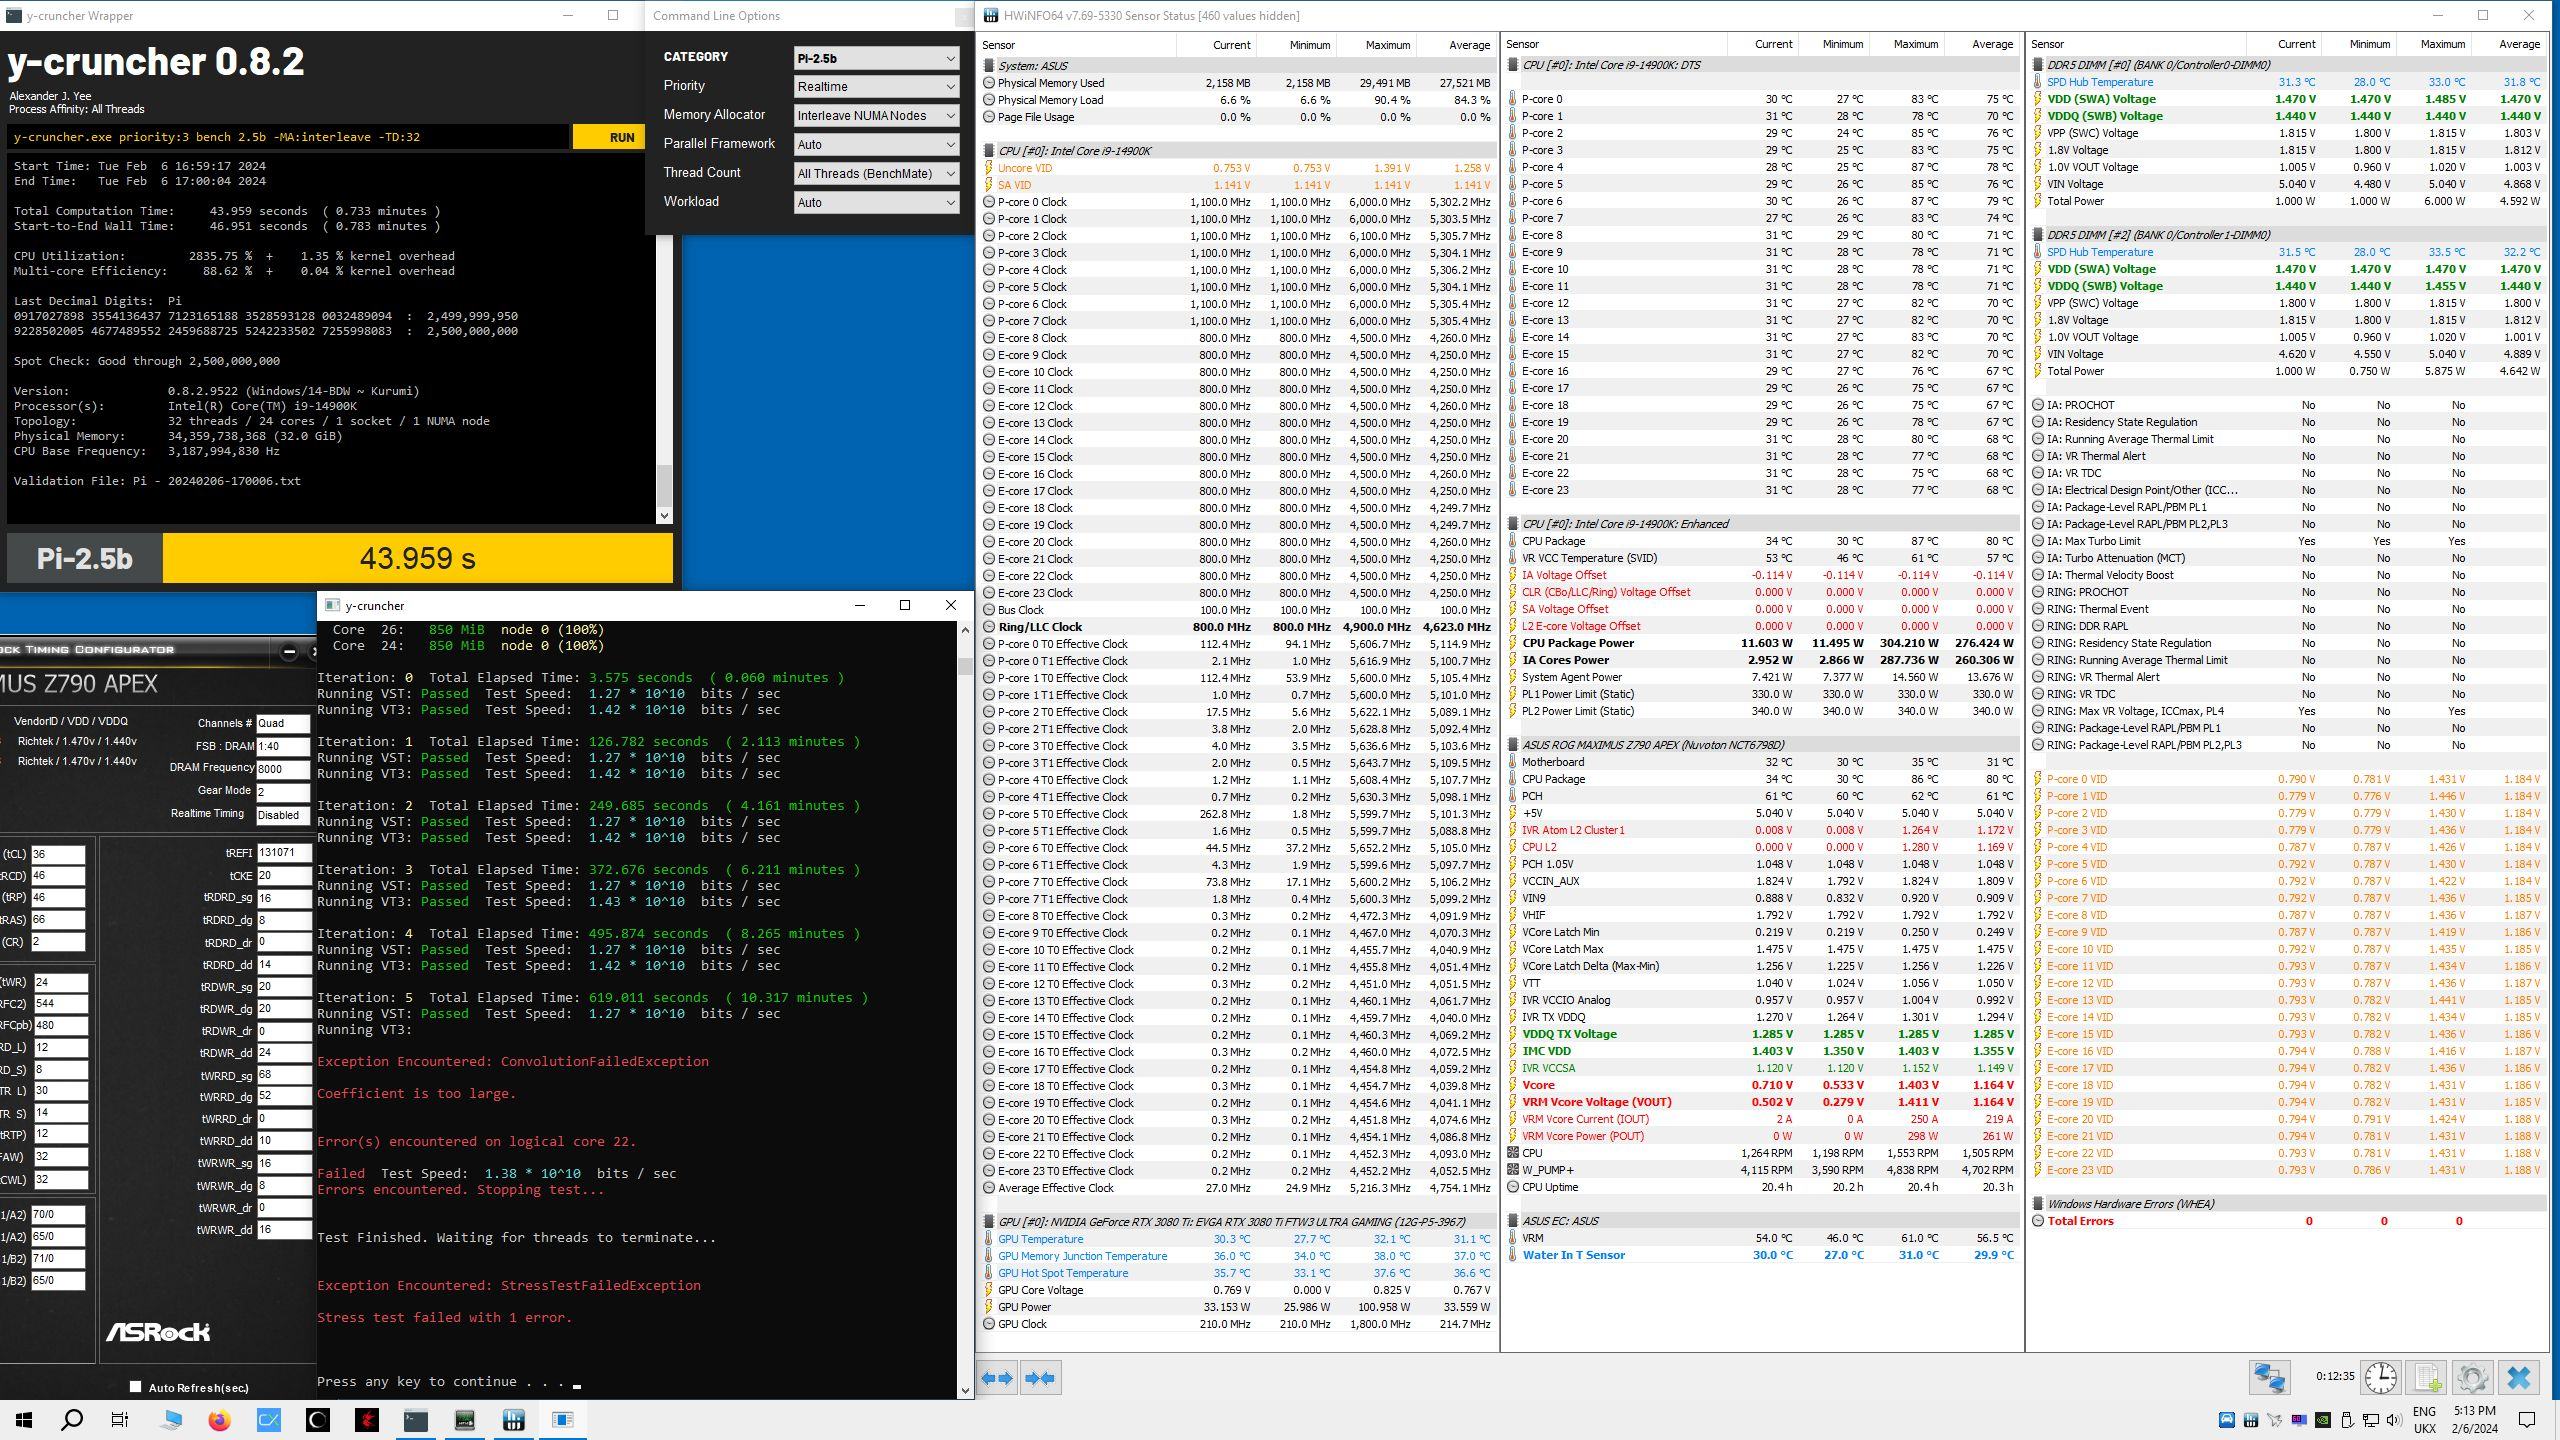2560x1440 pixels.
Task: Open the Memory Allocator dropdown
Action: pyautogui.click(x=876, y=116)
